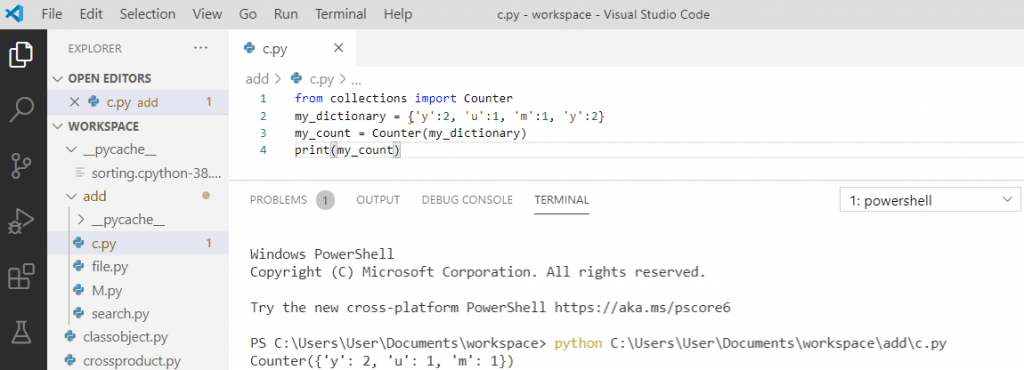Click the VS Code logo icon
Image resolution: width=1024 pixels, height=370 pixels.
click(14, 14)
